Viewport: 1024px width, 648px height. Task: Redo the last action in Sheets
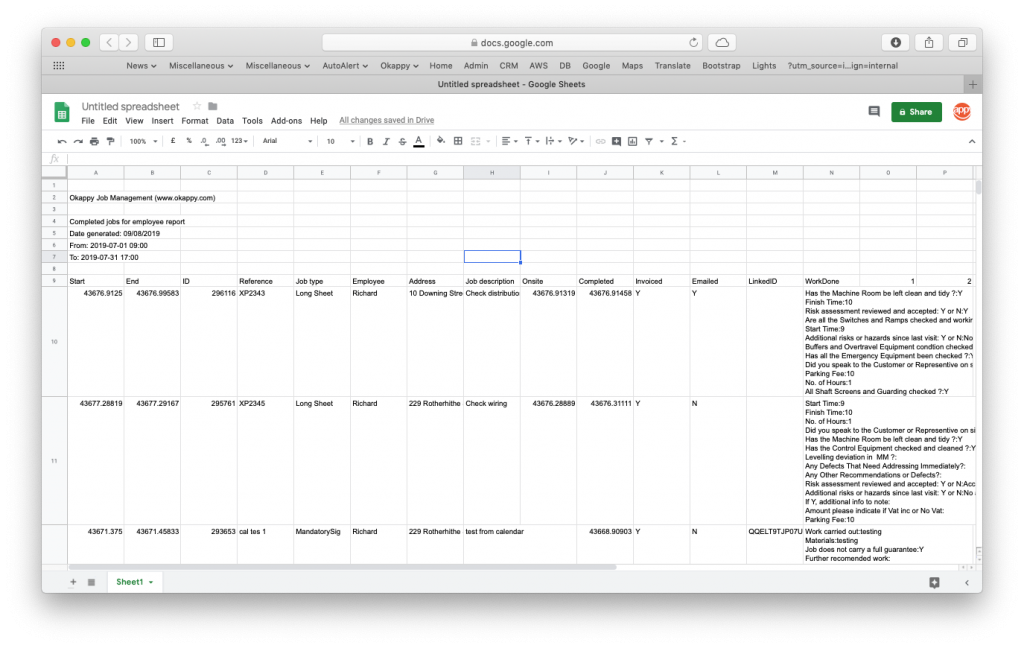[78, 141]
